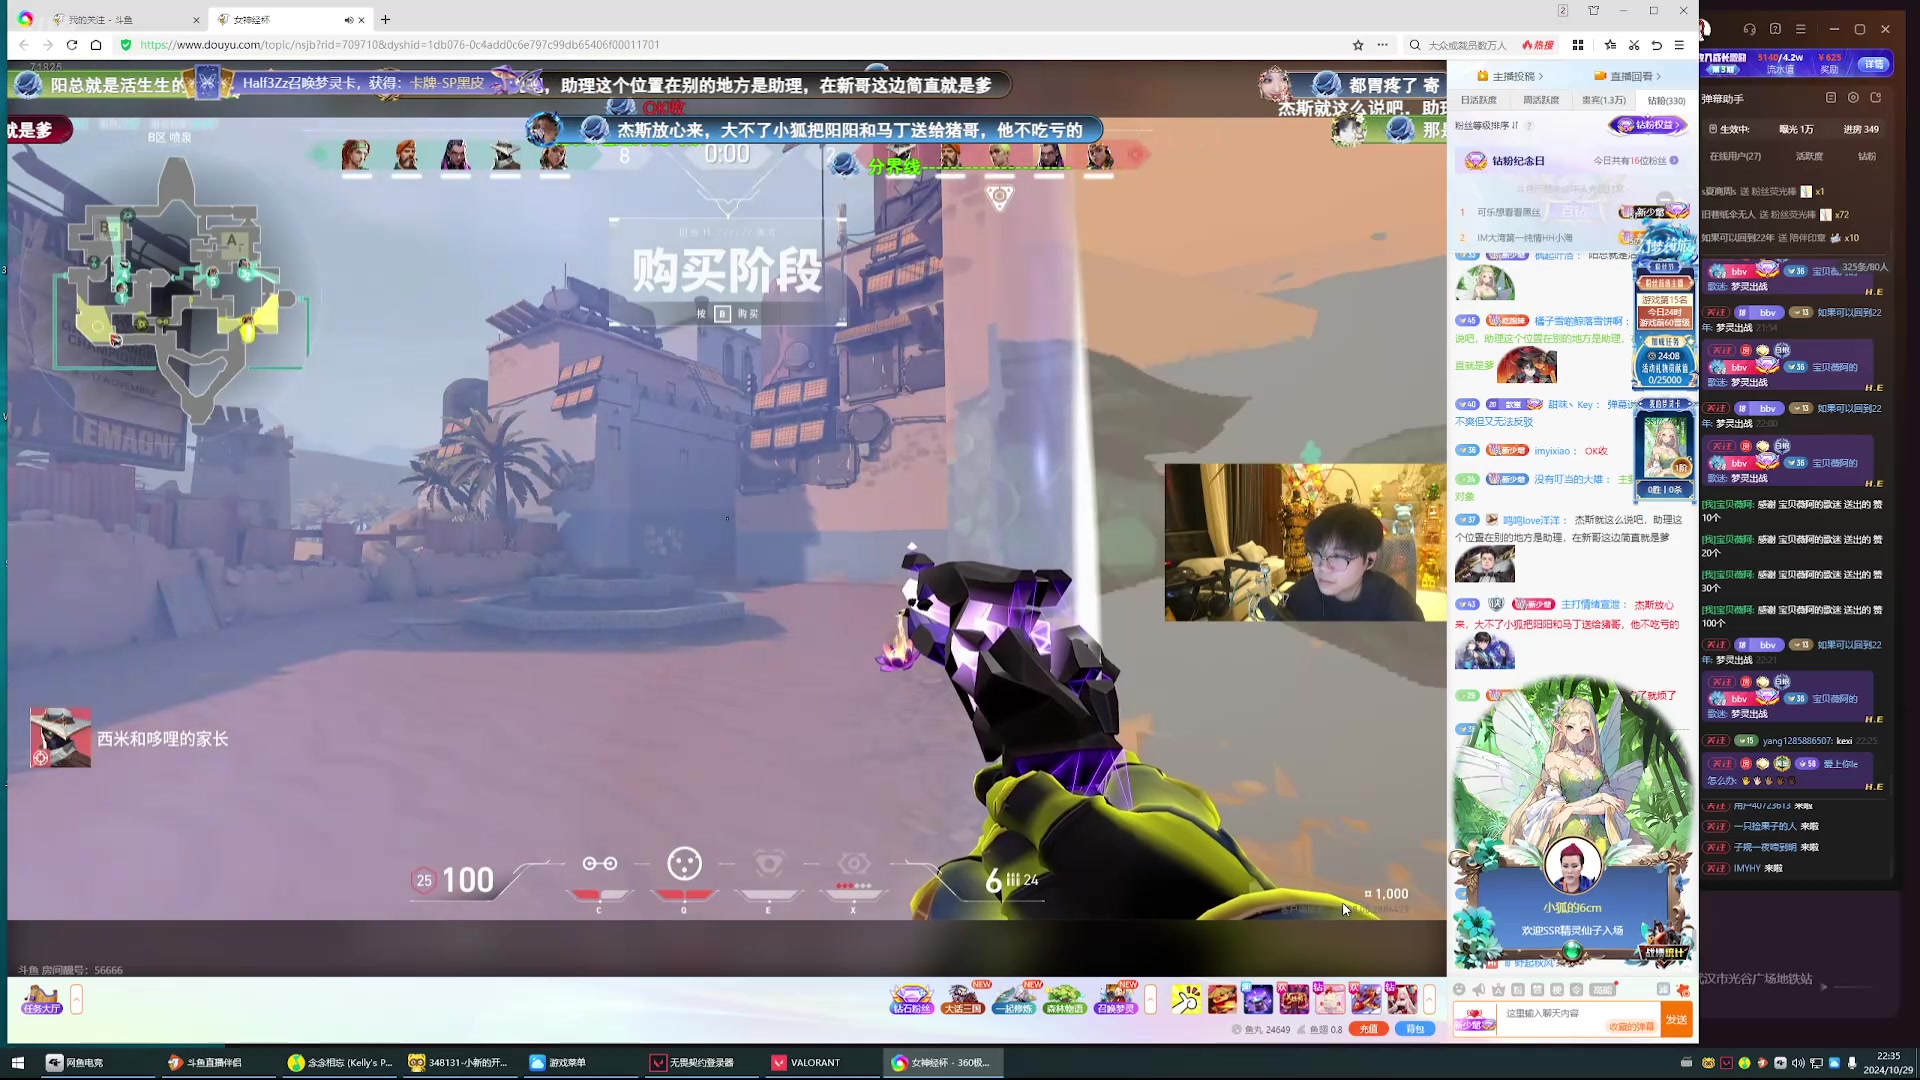Click the 充值 recharge button
The image size is (1920, 1080).
point(1368,1029)
